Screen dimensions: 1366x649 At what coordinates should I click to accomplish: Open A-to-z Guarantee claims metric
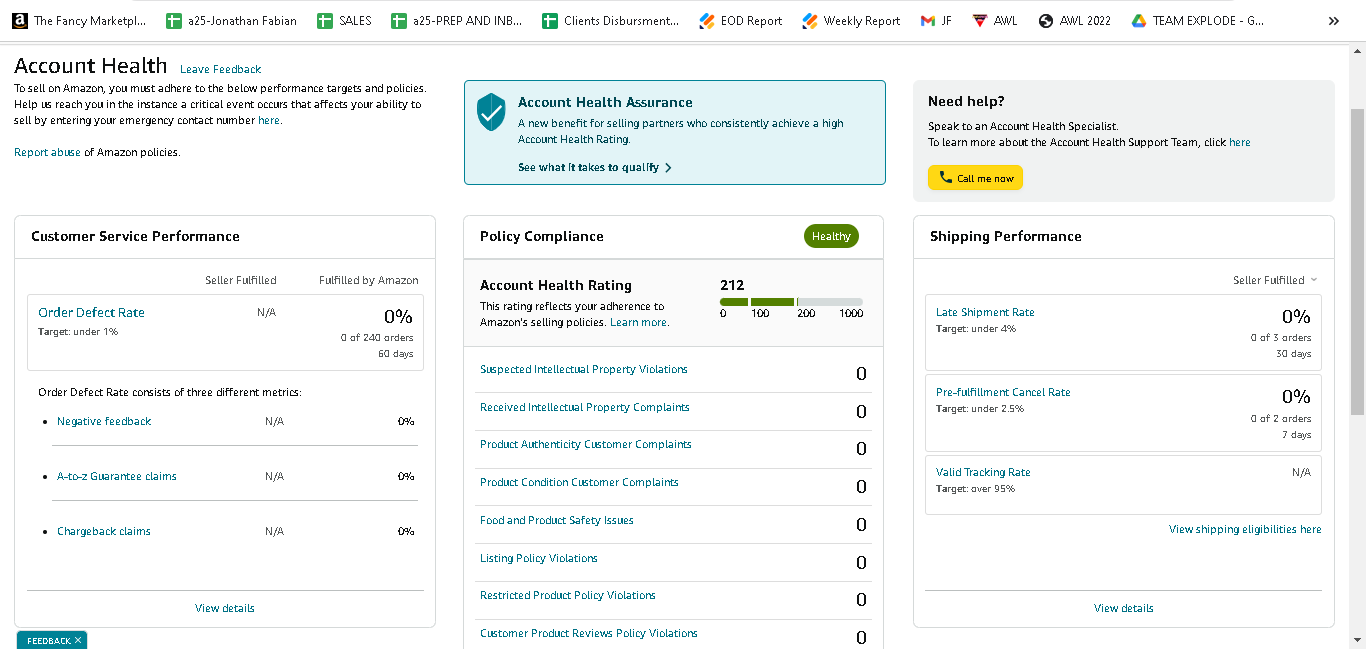click(117, 476)
